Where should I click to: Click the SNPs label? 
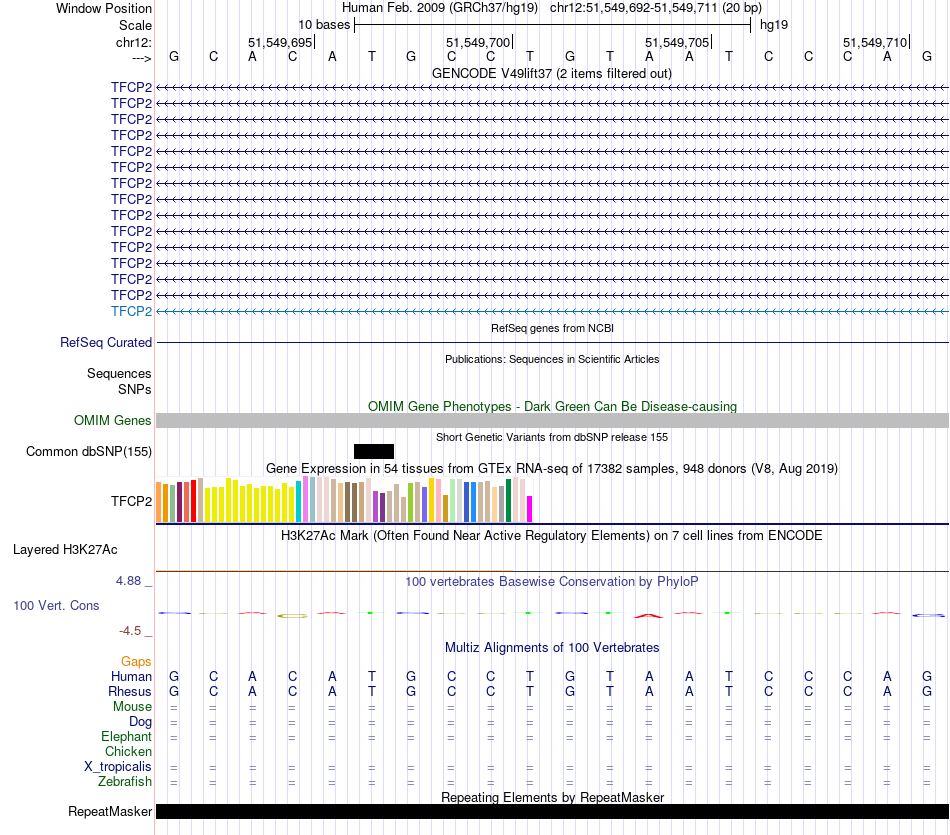[x=135, y=390]
